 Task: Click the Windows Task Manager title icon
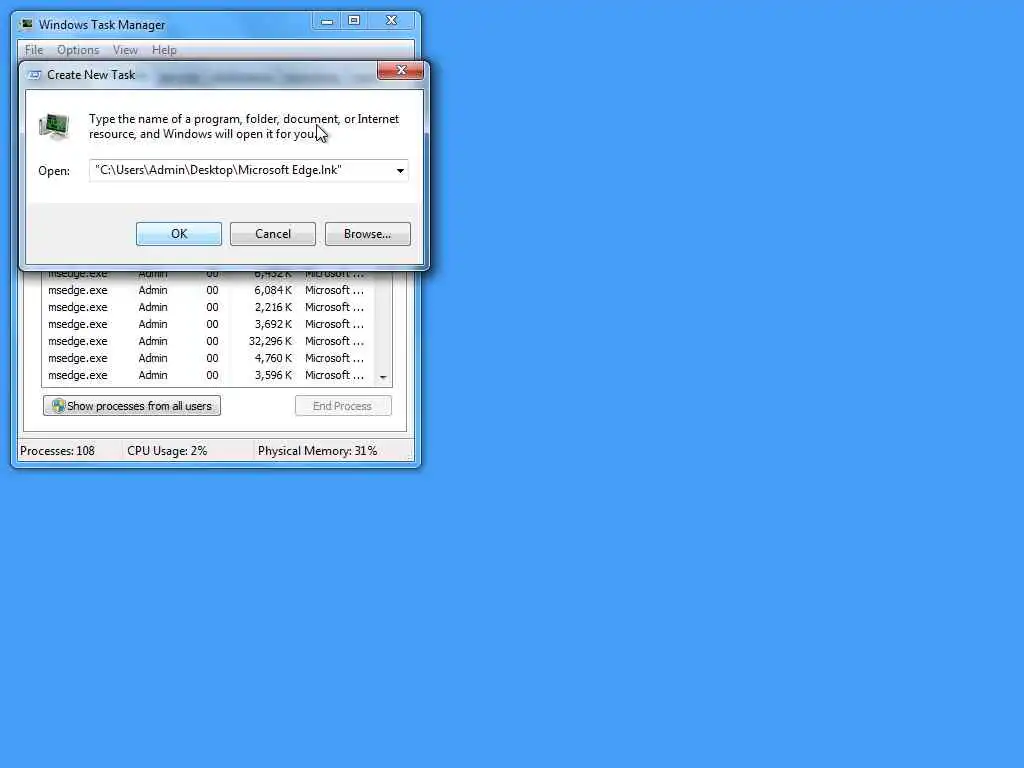pos(26,25)
